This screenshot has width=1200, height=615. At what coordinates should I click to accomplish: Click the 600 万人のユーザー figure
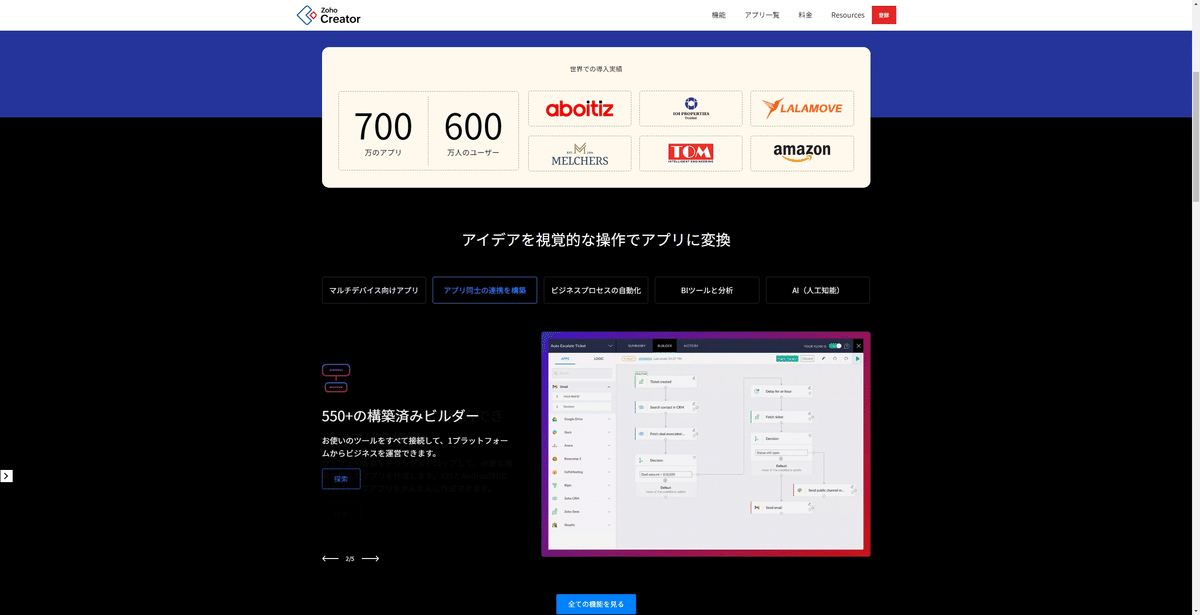473,135
